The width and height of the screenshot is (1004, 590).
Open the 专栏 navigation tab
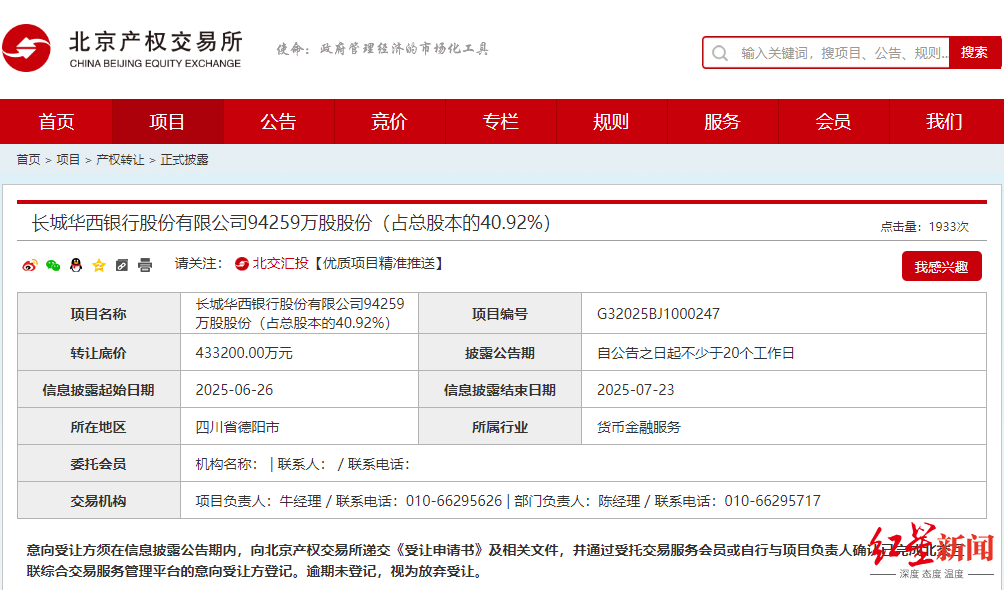500,122
